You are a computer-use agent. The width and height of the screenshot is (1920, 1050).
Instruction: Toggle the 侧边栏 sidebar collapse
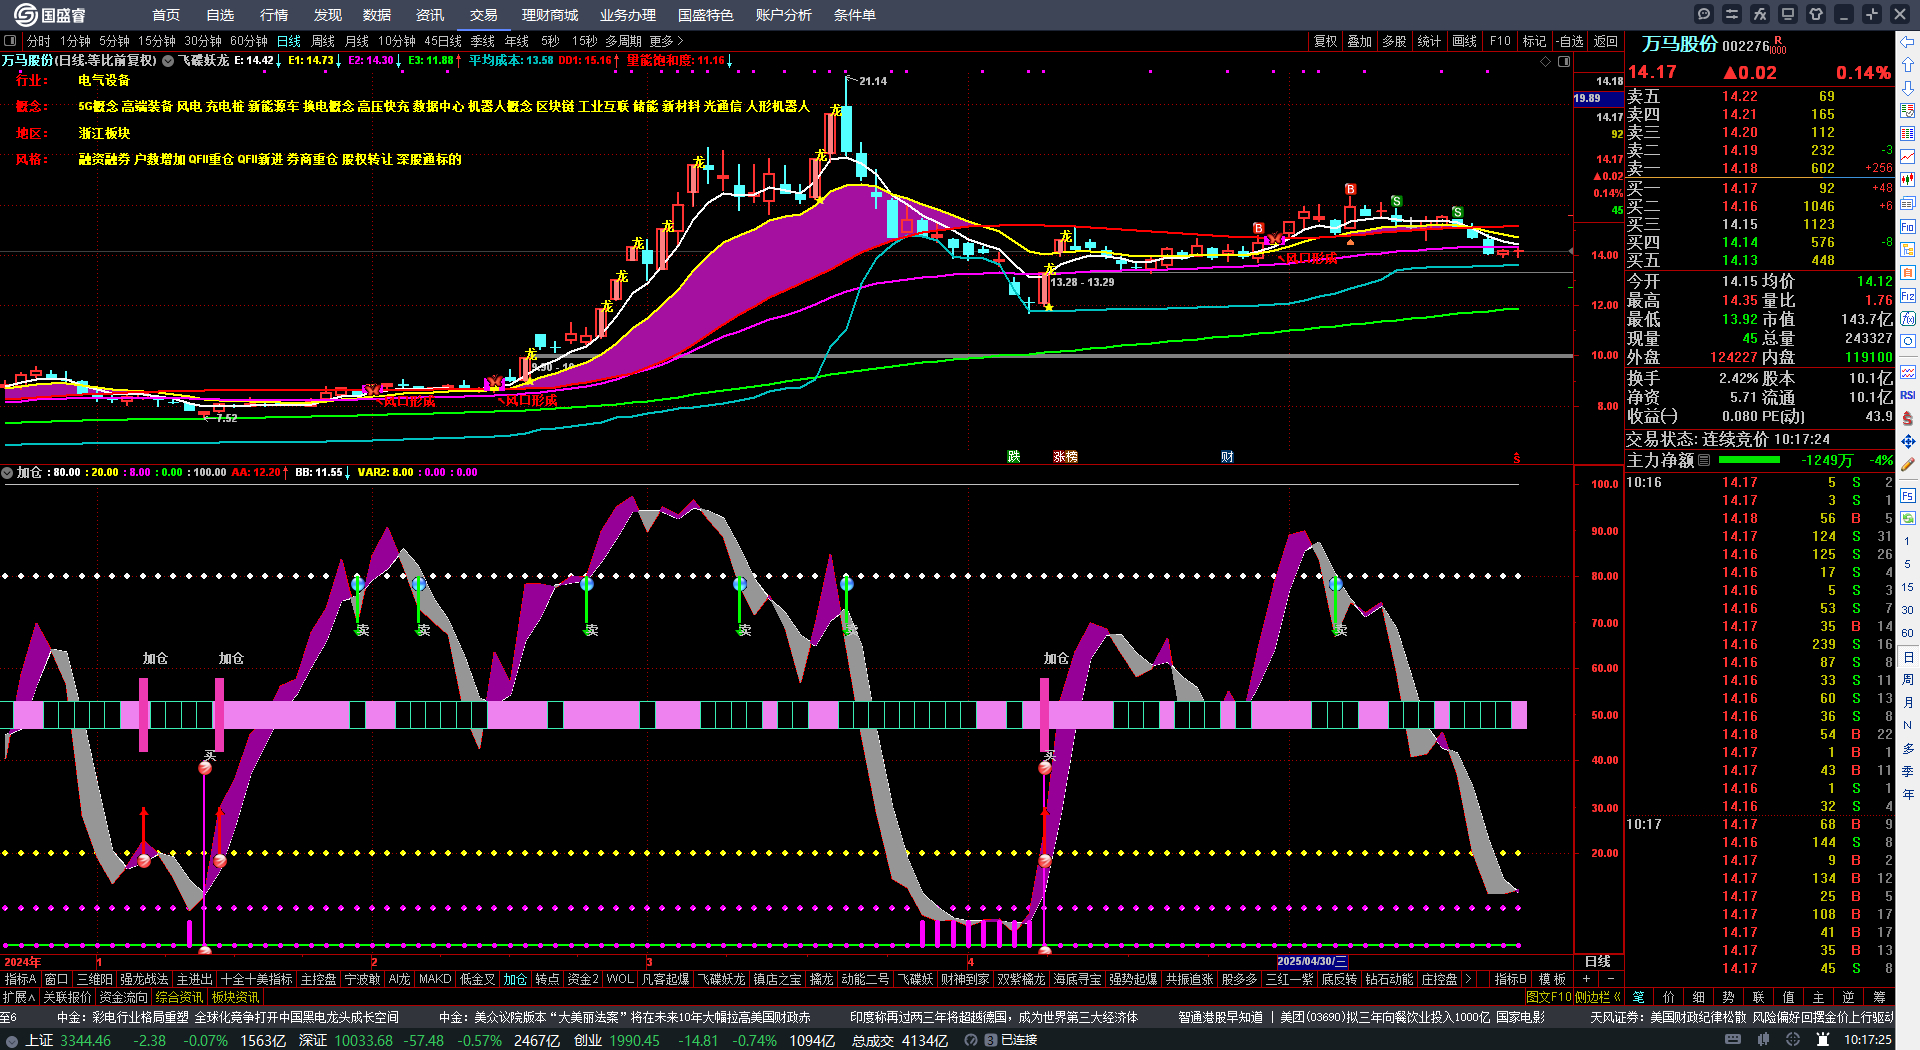coord(1598,997)
